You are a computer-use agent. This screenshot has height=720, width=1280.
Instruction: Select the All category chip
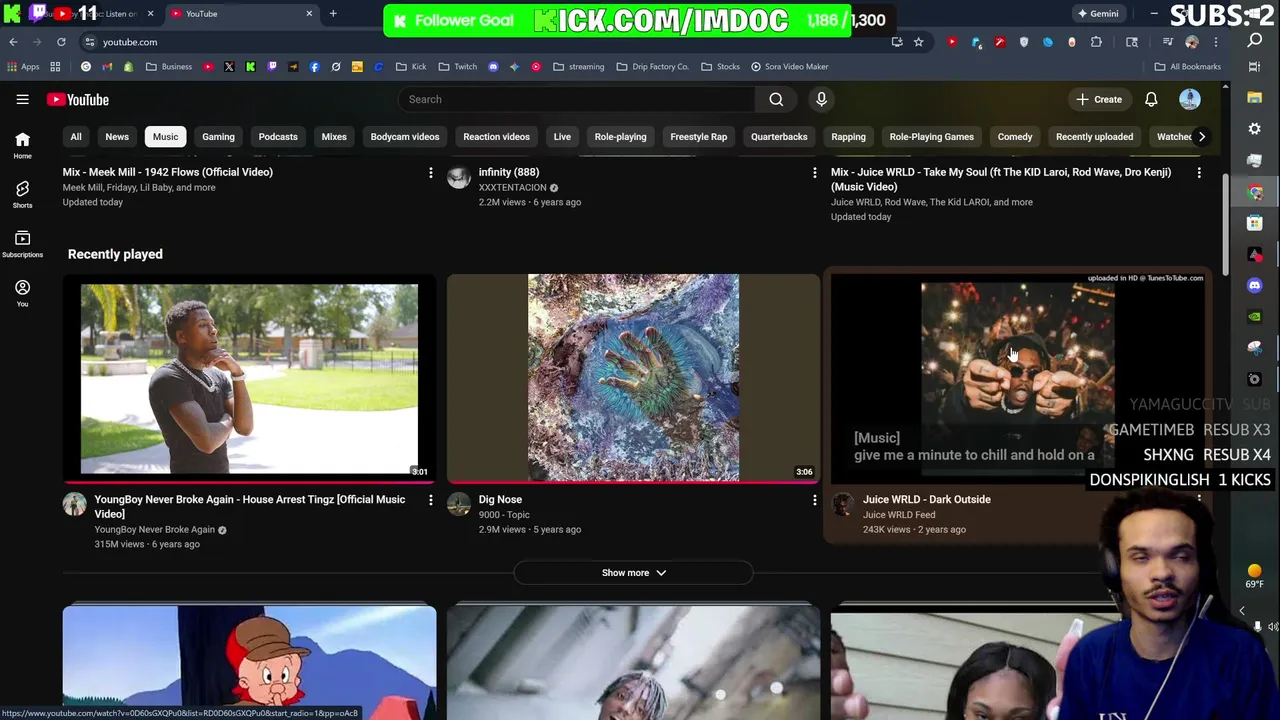(76, 137)
